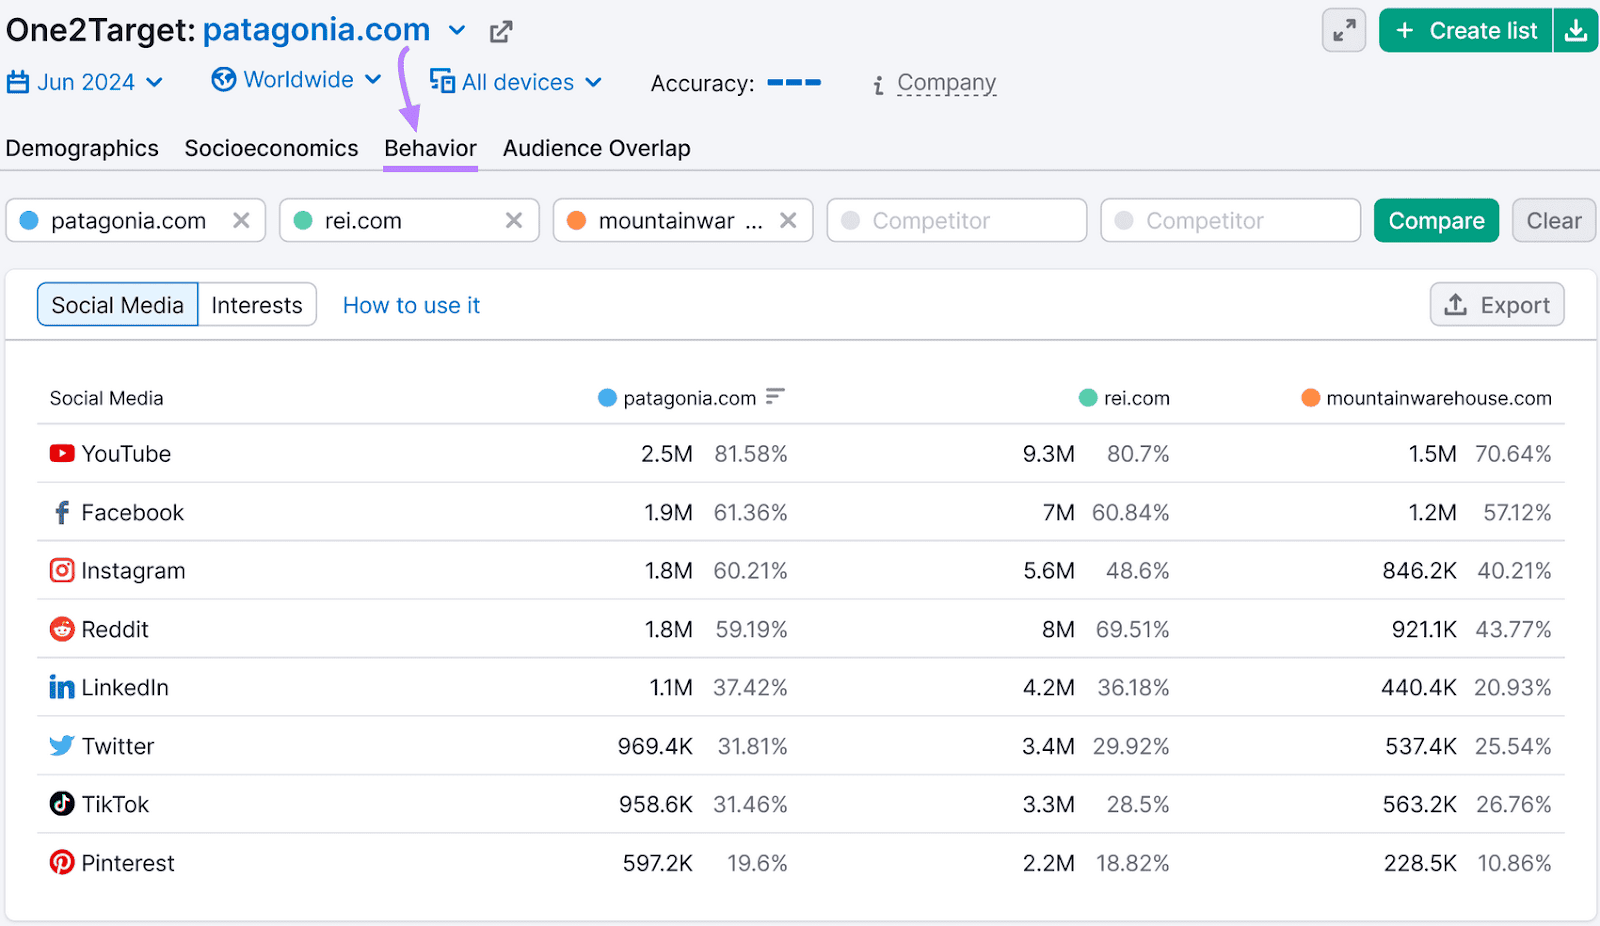Click the first empty Competitor field

tap(957, 220)
